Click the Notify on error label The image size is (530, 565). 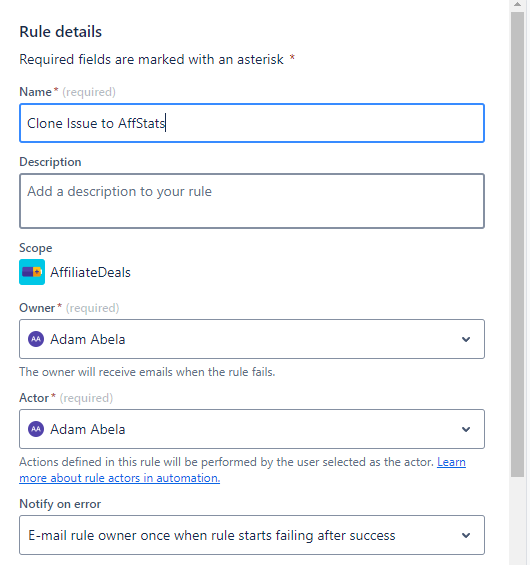tap(60, 504)
